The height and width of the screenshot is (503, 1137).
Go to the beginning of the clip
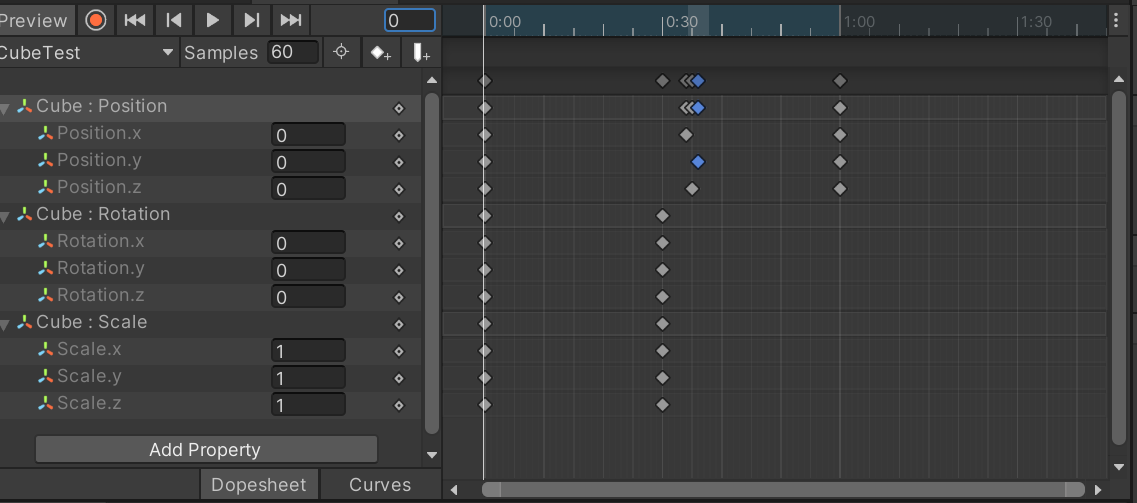tap(135, 20)
